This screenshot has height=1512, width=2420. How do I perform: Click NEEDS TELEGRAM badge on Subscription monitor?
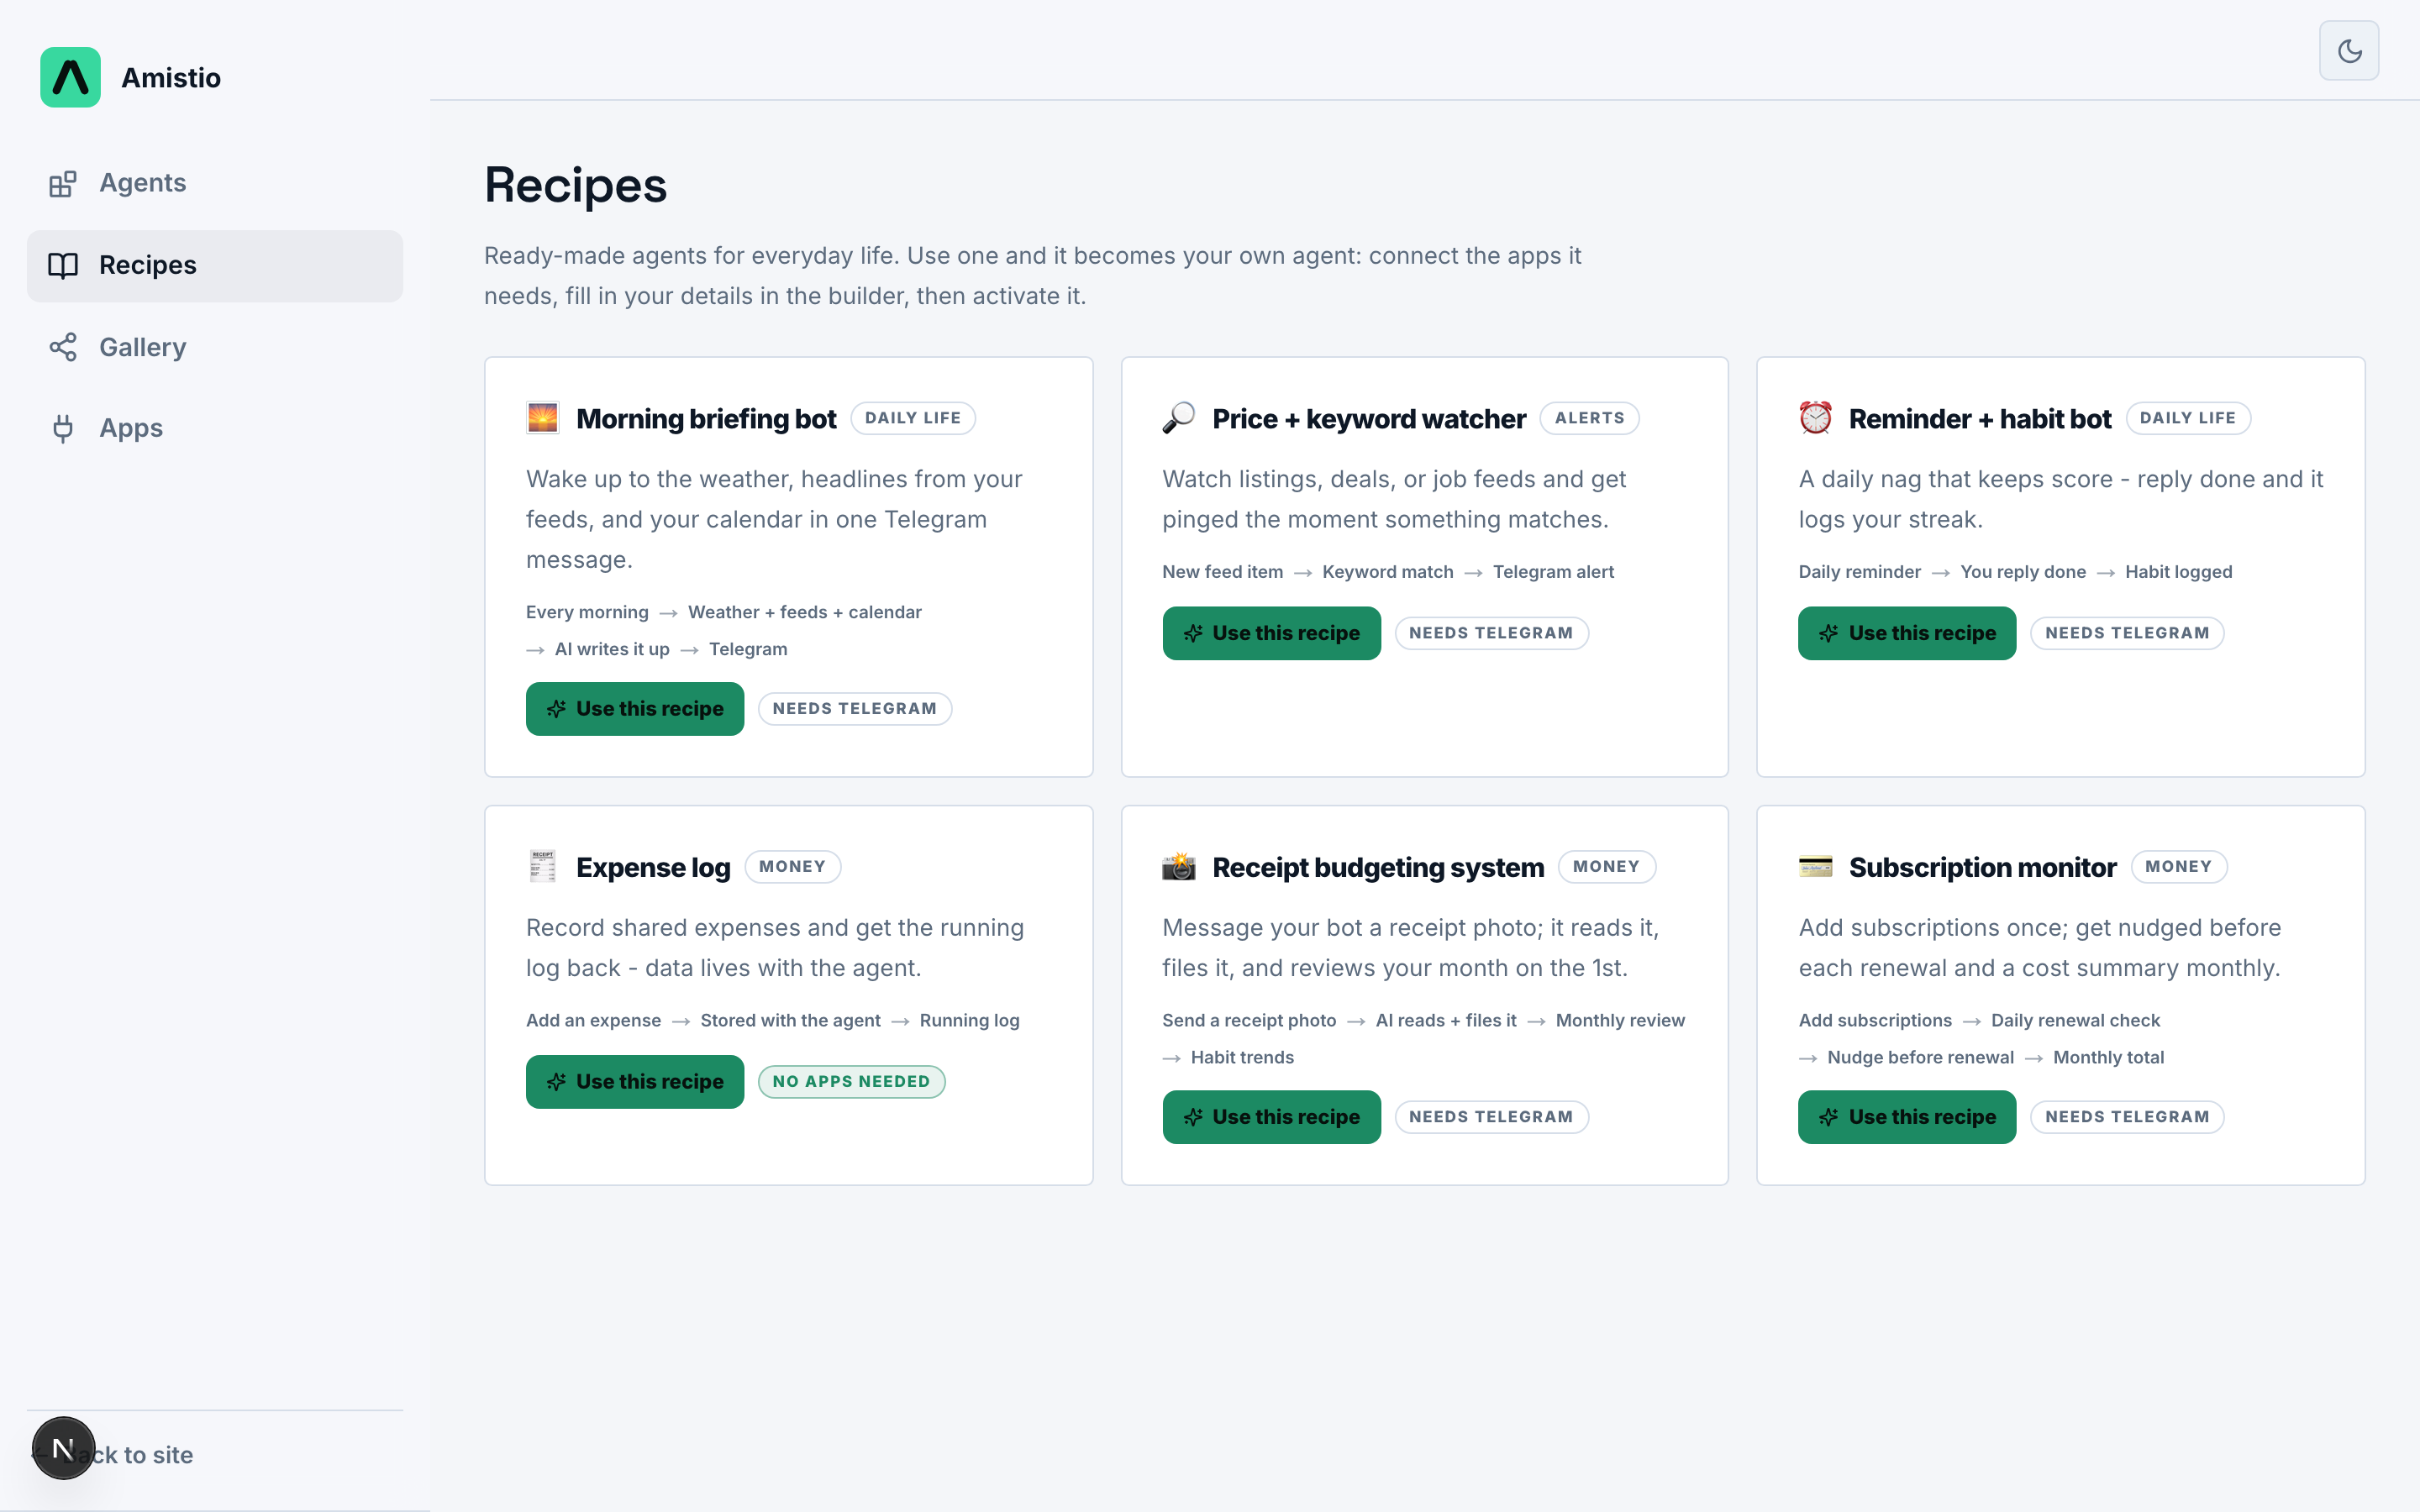(2127, 1117)
